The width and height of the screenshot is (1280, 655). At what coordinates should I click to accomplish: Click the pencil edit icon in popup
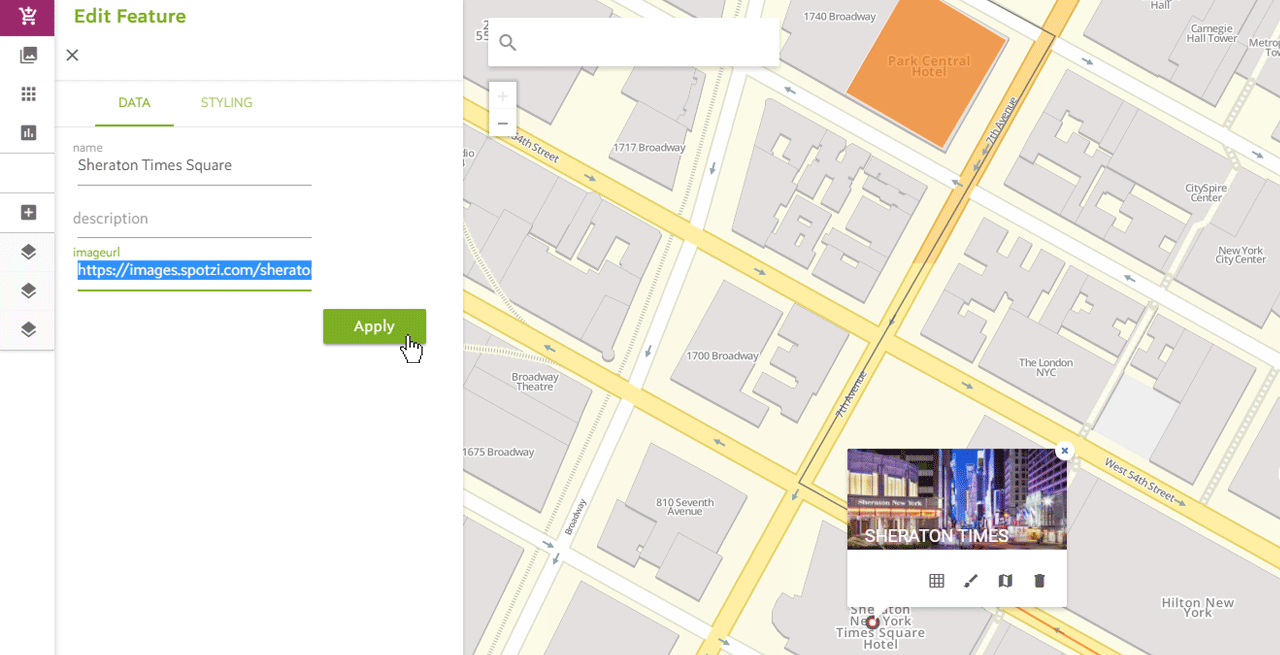point(970,581)
